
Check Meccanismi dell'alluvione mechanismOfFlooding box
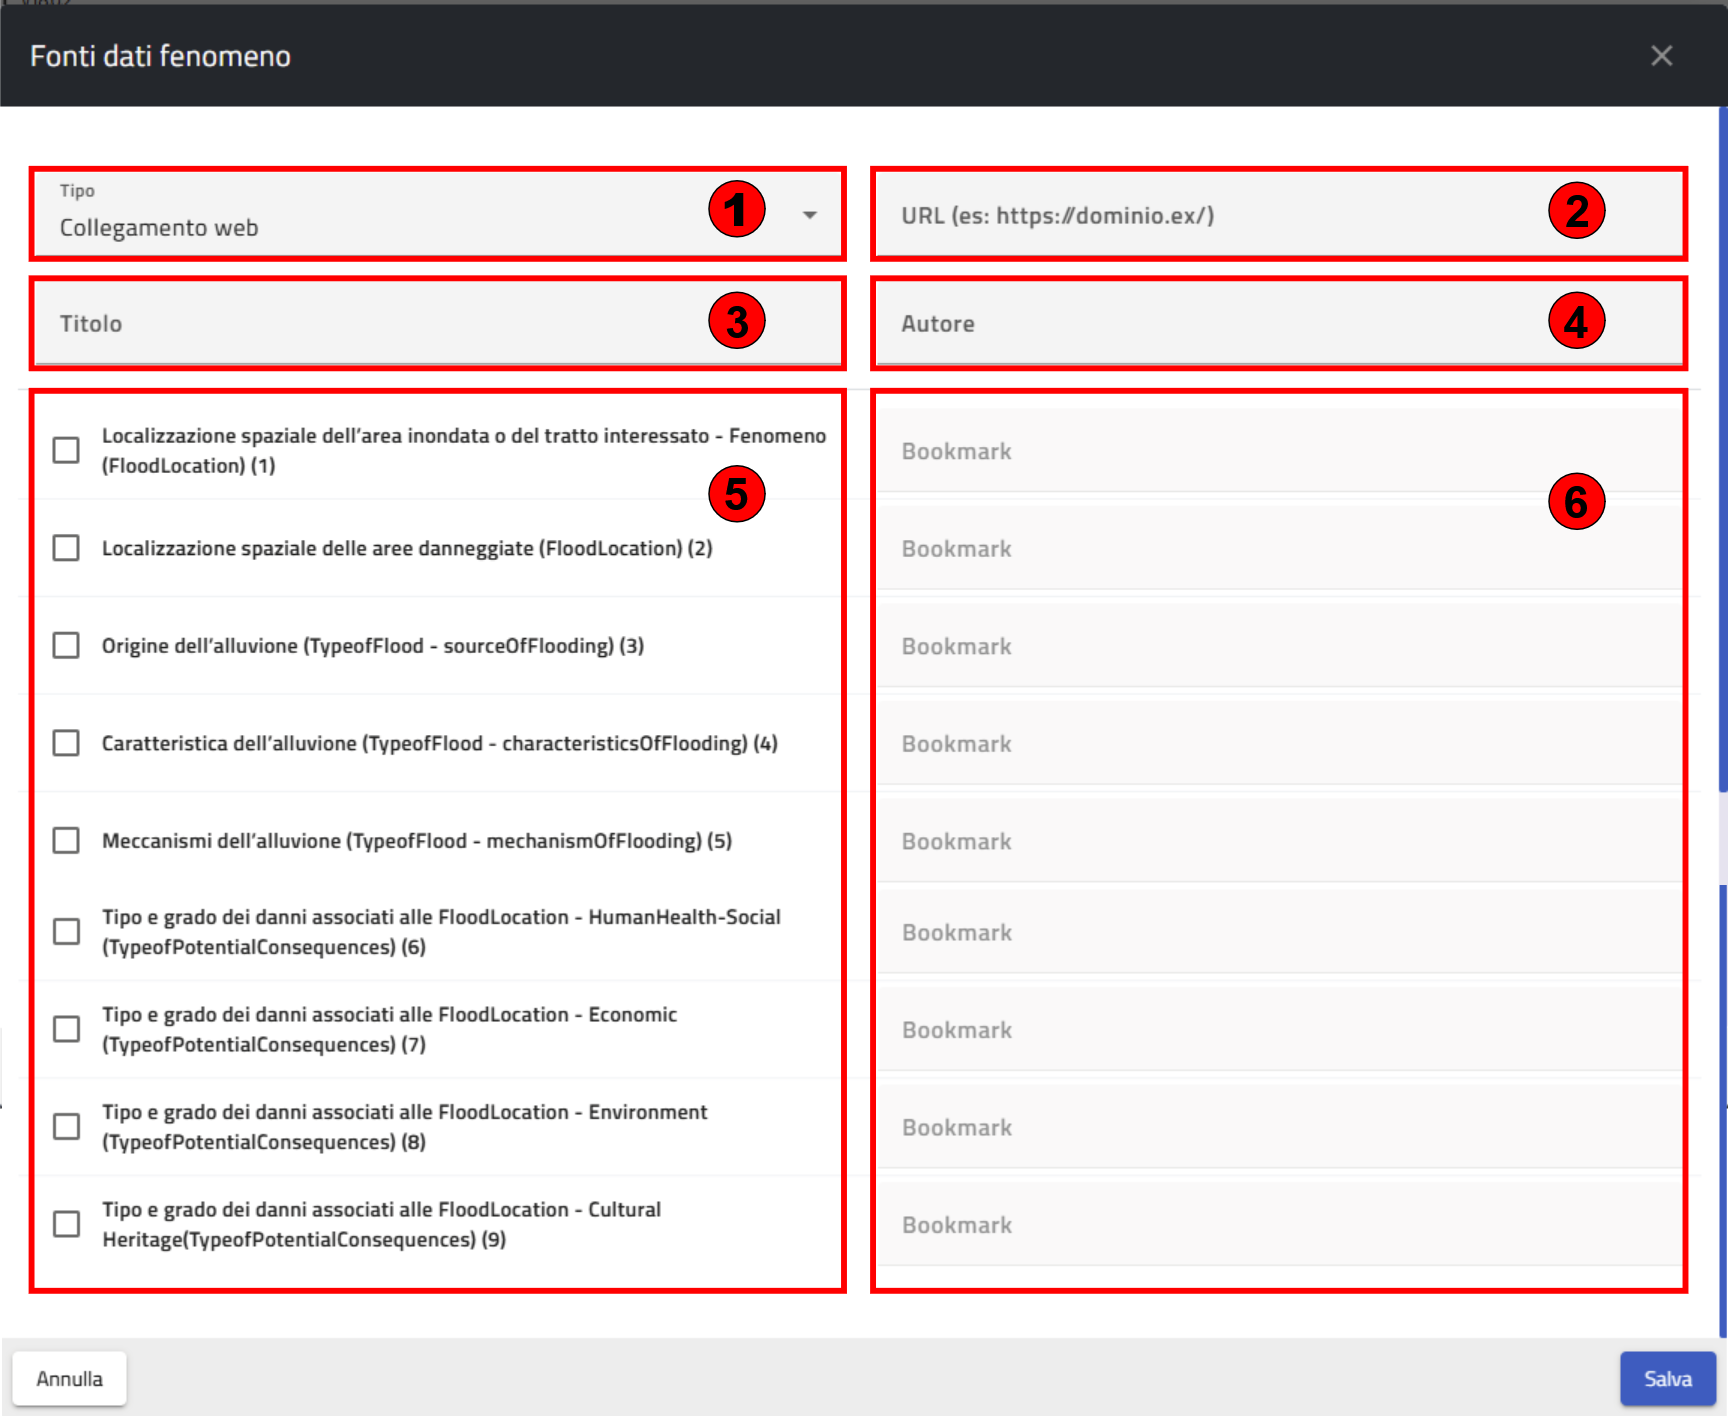[x=66, y=840]
